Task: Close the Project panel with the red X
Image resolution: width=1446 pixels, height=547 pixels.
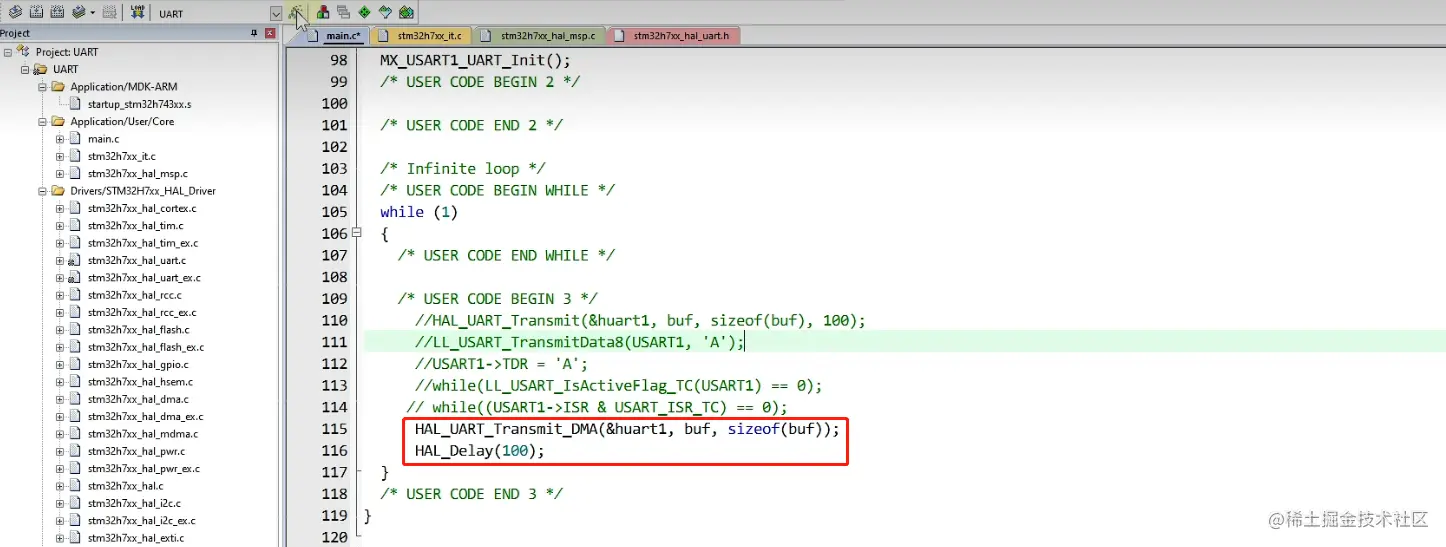Action: click(270, 34)
